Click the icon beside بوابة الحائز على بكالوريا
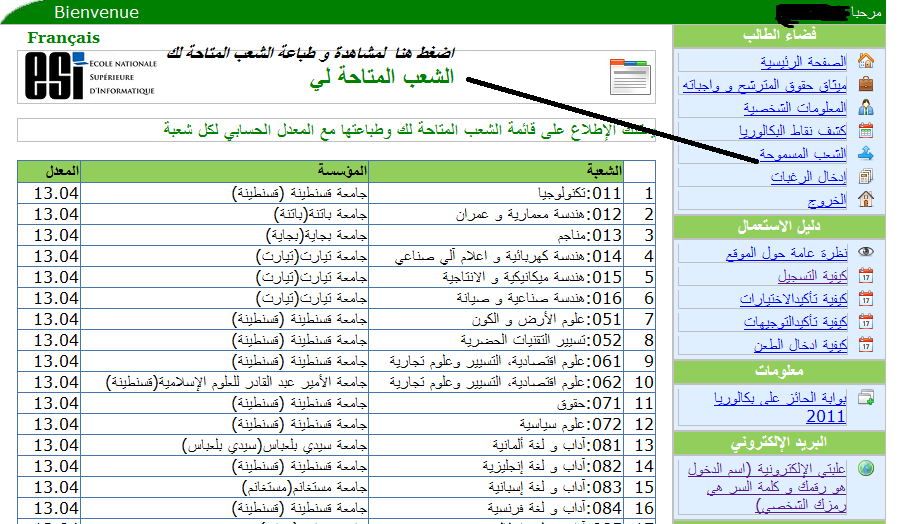Viewport: 906px width, 524px height. pyautogui.click(x=866, y=397)
